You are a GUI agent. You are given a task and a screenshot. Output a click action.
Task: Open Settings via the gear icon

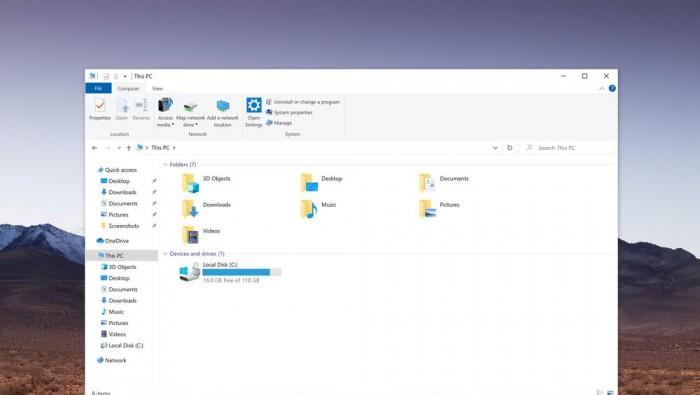(x=254, y=105)
